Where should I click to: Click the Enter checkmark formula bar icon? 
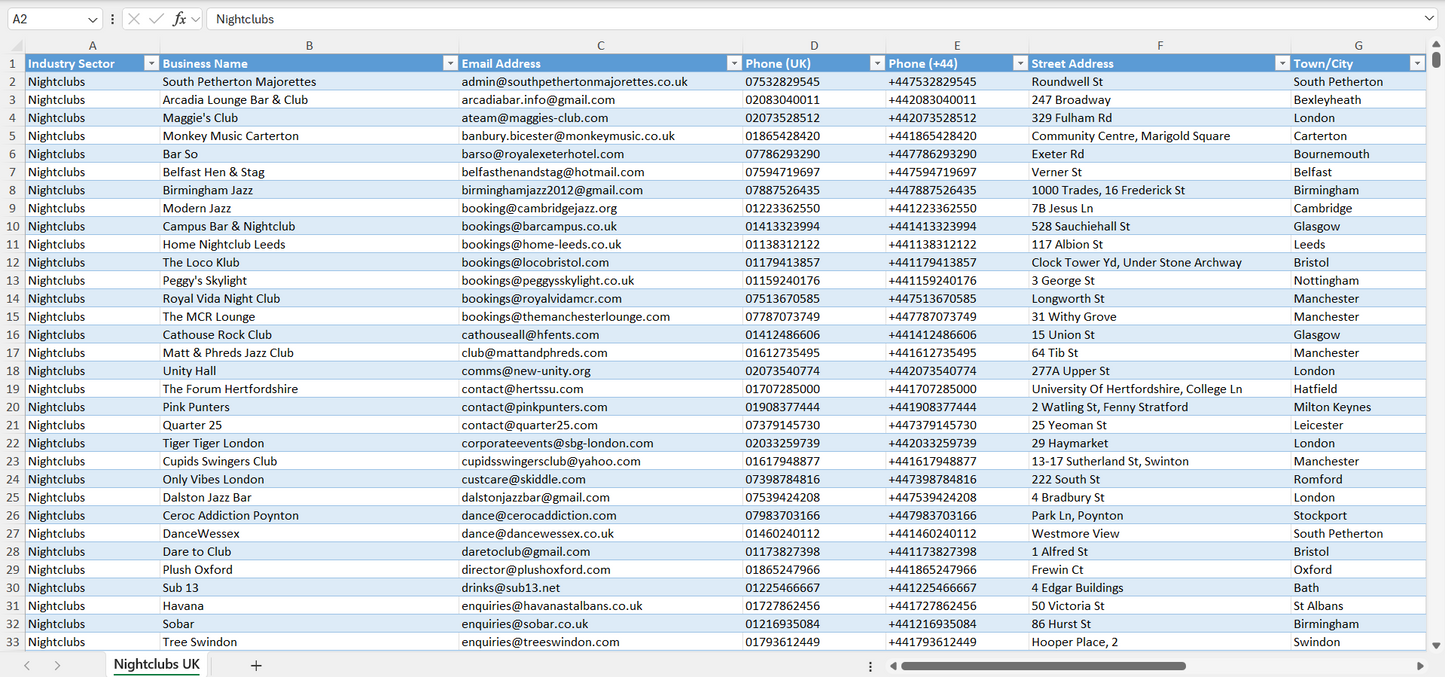click(156, 19)
